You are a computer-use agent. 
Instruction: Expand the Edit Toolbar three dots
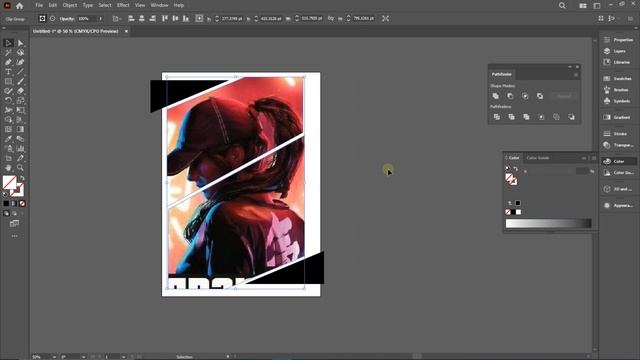tap(14, 236)
